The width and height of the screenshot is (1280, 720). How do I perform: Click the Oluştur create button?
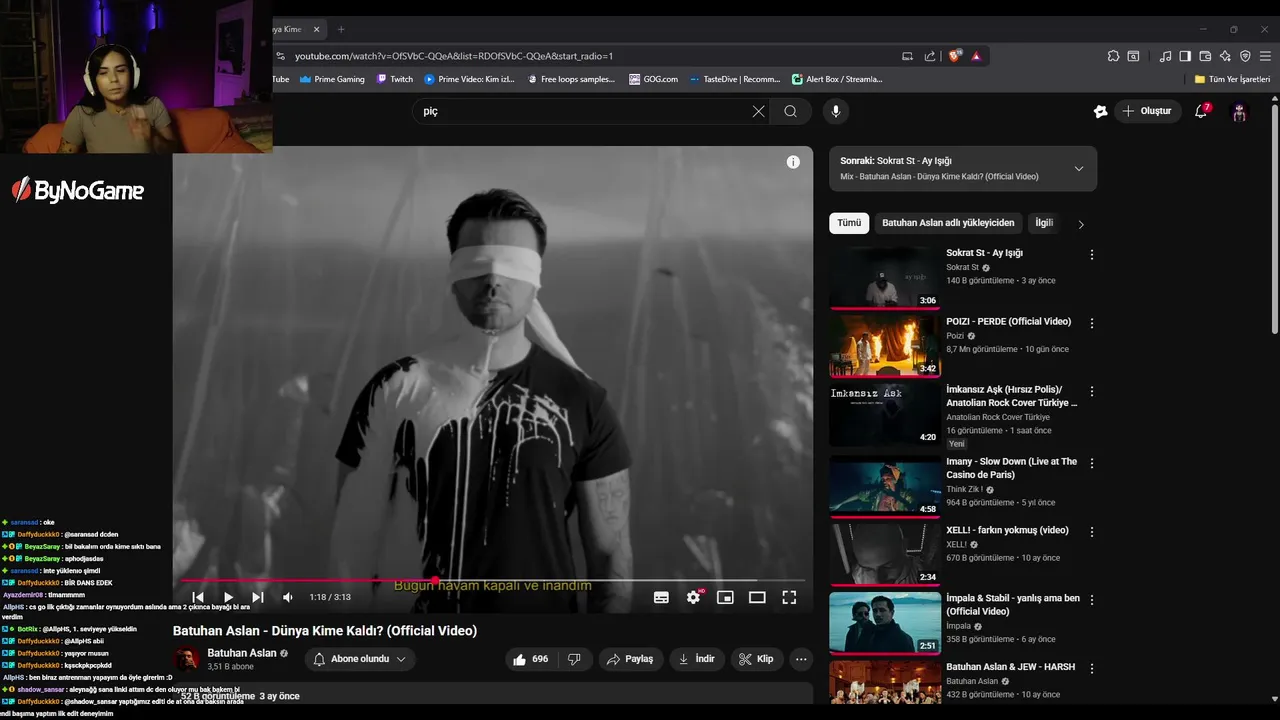click(1148, 111)
